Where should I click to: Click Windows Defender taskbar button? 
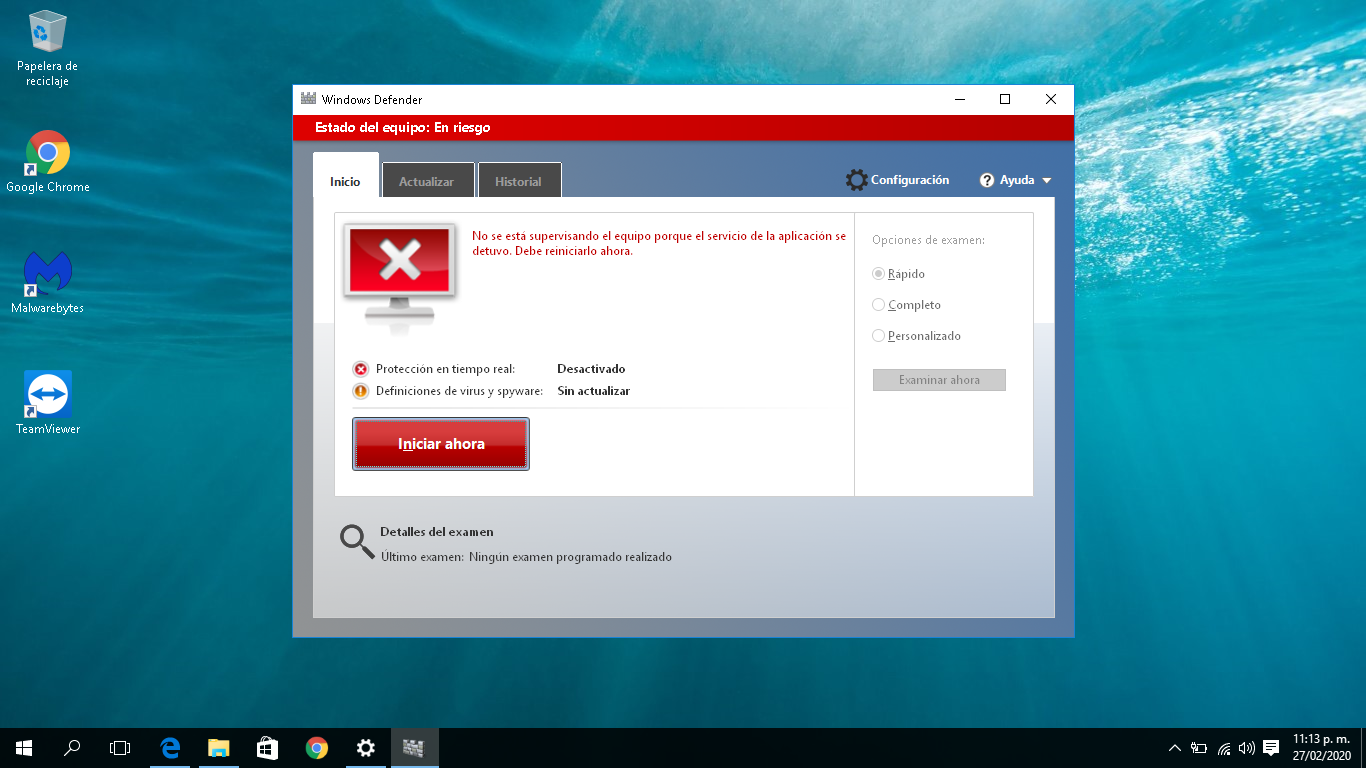[x=414, y=748]
